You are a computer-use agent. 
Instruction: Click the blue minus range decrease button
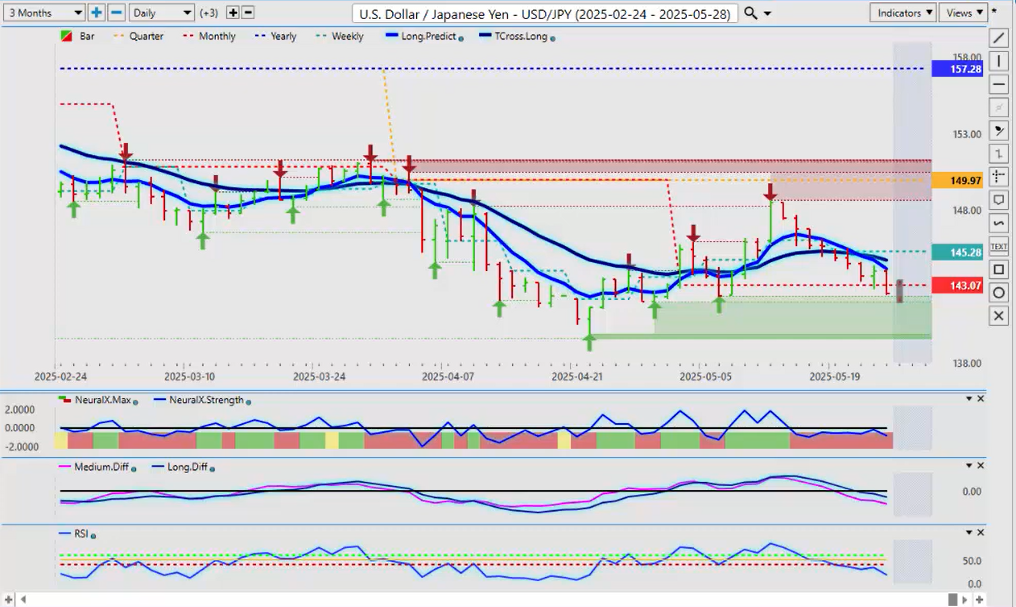pyautogui.click(x=116, y=13)
